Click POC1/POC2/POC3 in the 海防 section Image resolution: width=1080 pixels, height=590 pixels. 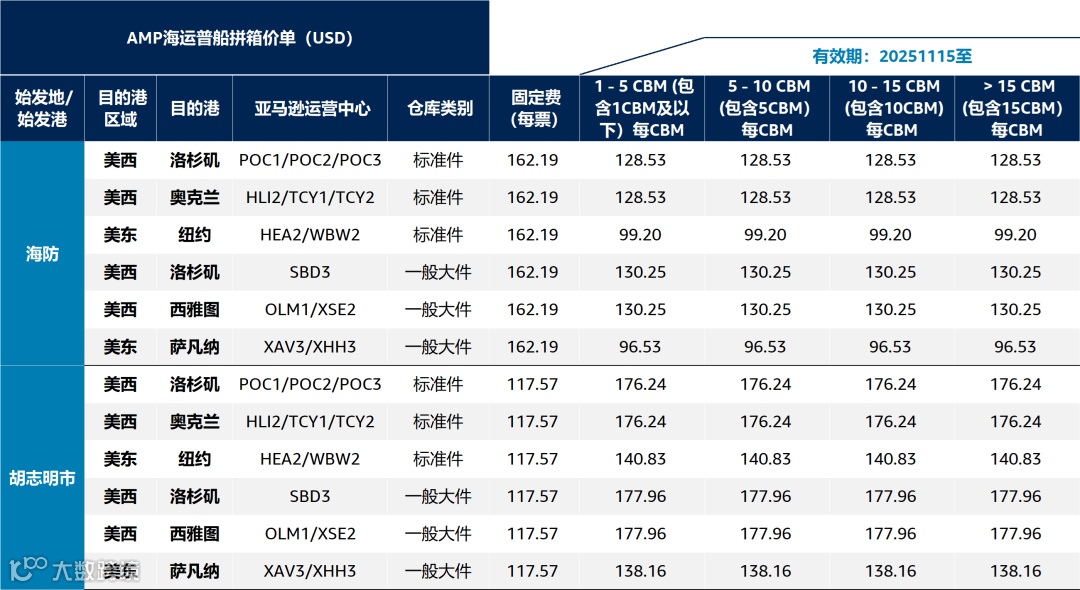[310, 160]
